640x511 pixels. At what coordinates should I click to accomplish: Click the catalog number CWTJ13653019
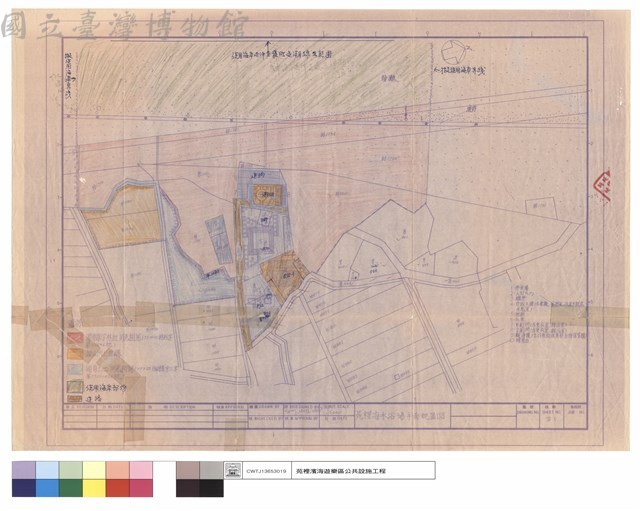coord(266,471)
